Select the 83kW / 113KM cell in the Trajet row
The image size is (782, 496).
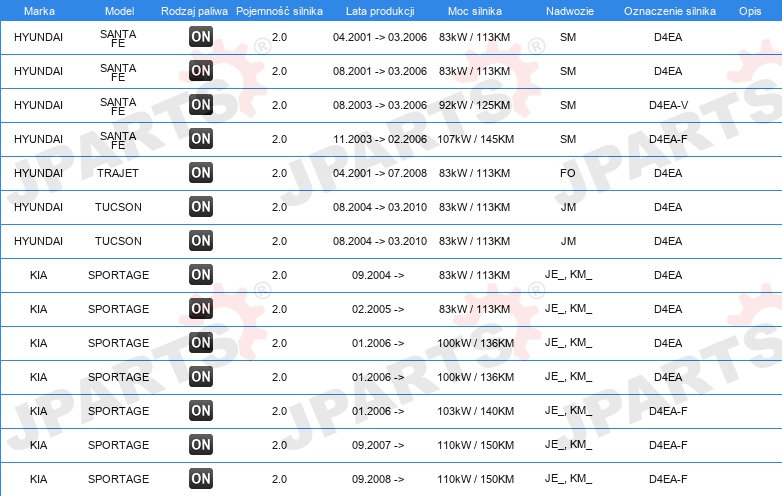pyautogui.click(x=475, y=173)
